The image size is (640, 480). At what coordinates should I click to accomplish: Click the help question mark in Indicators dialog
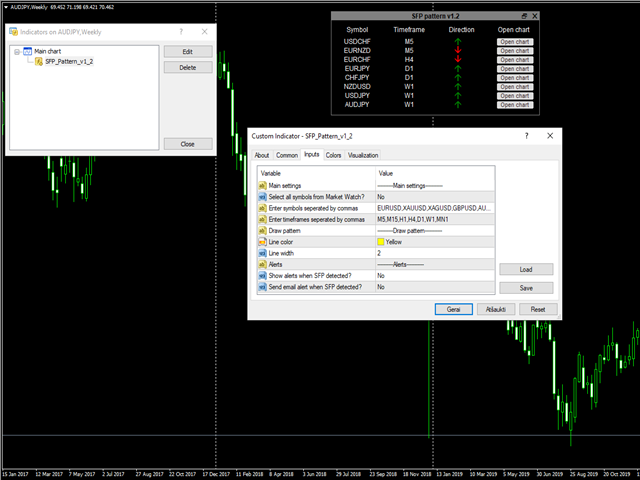(x=180, y=32)
